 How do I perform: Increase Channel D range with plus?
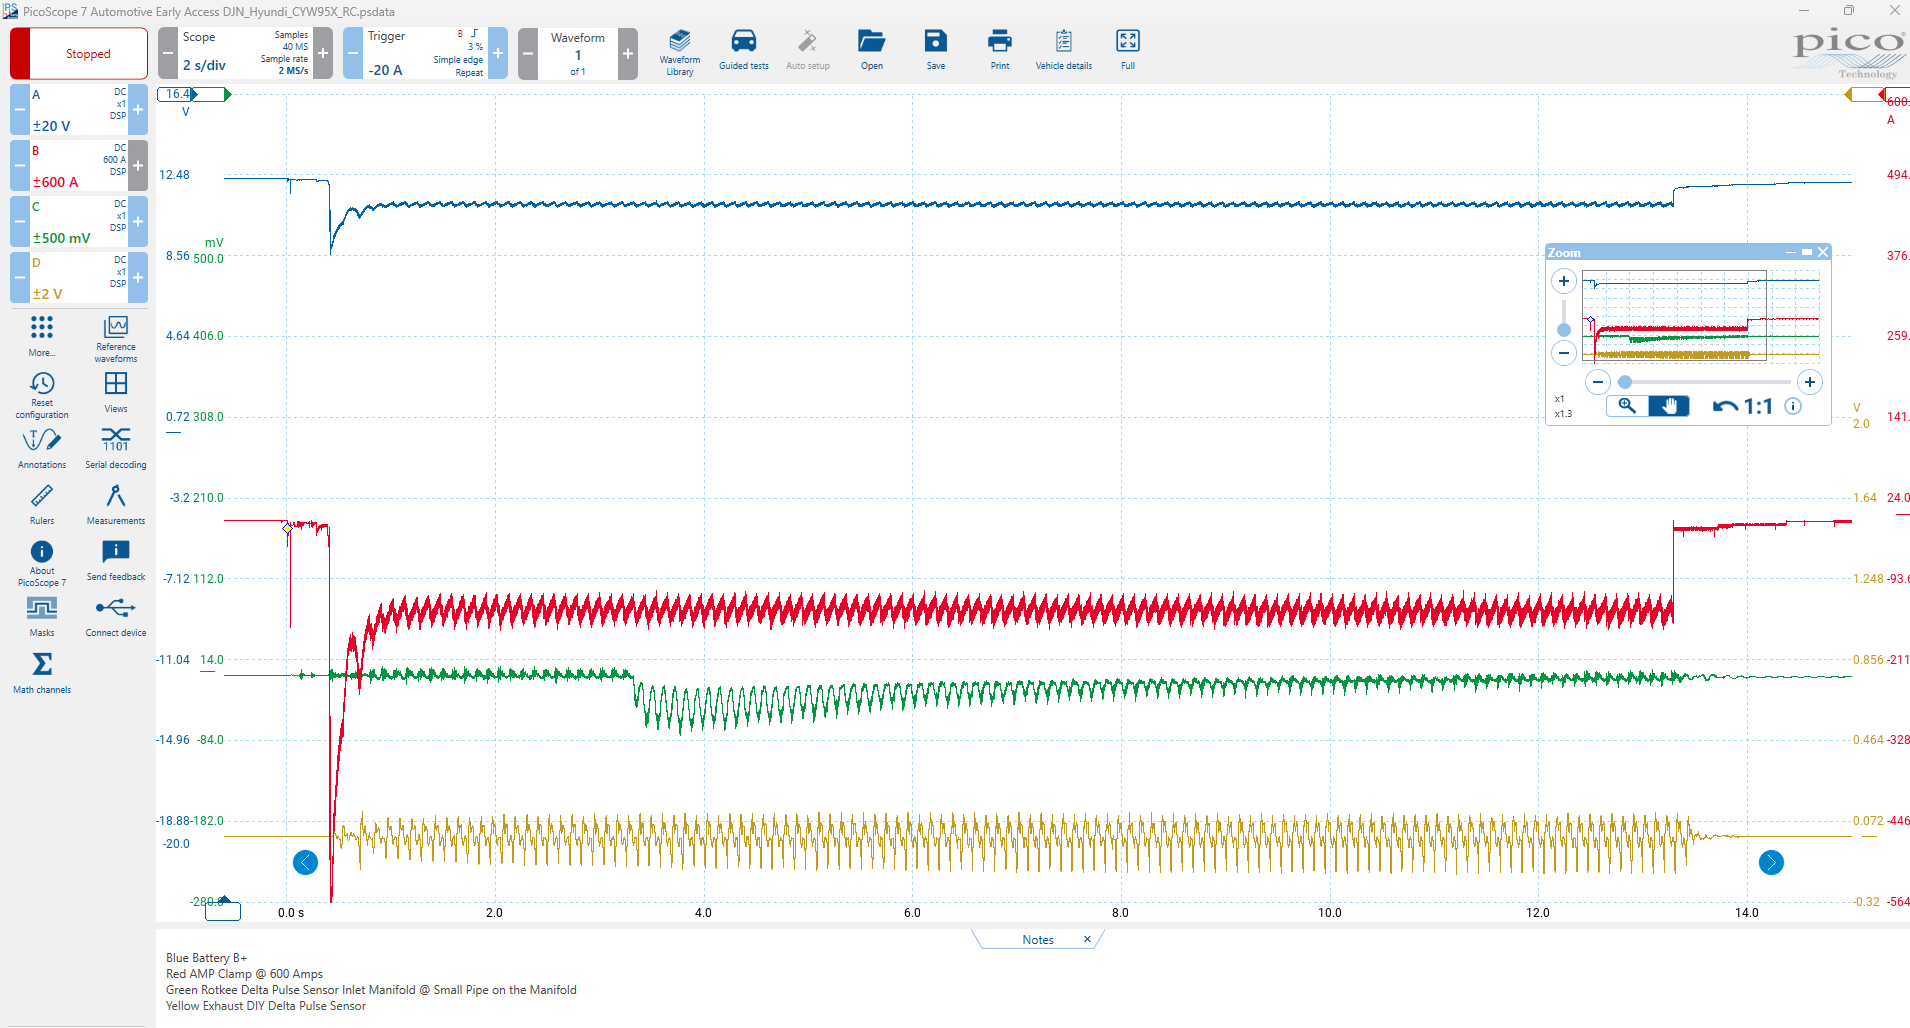pos(138,277)
